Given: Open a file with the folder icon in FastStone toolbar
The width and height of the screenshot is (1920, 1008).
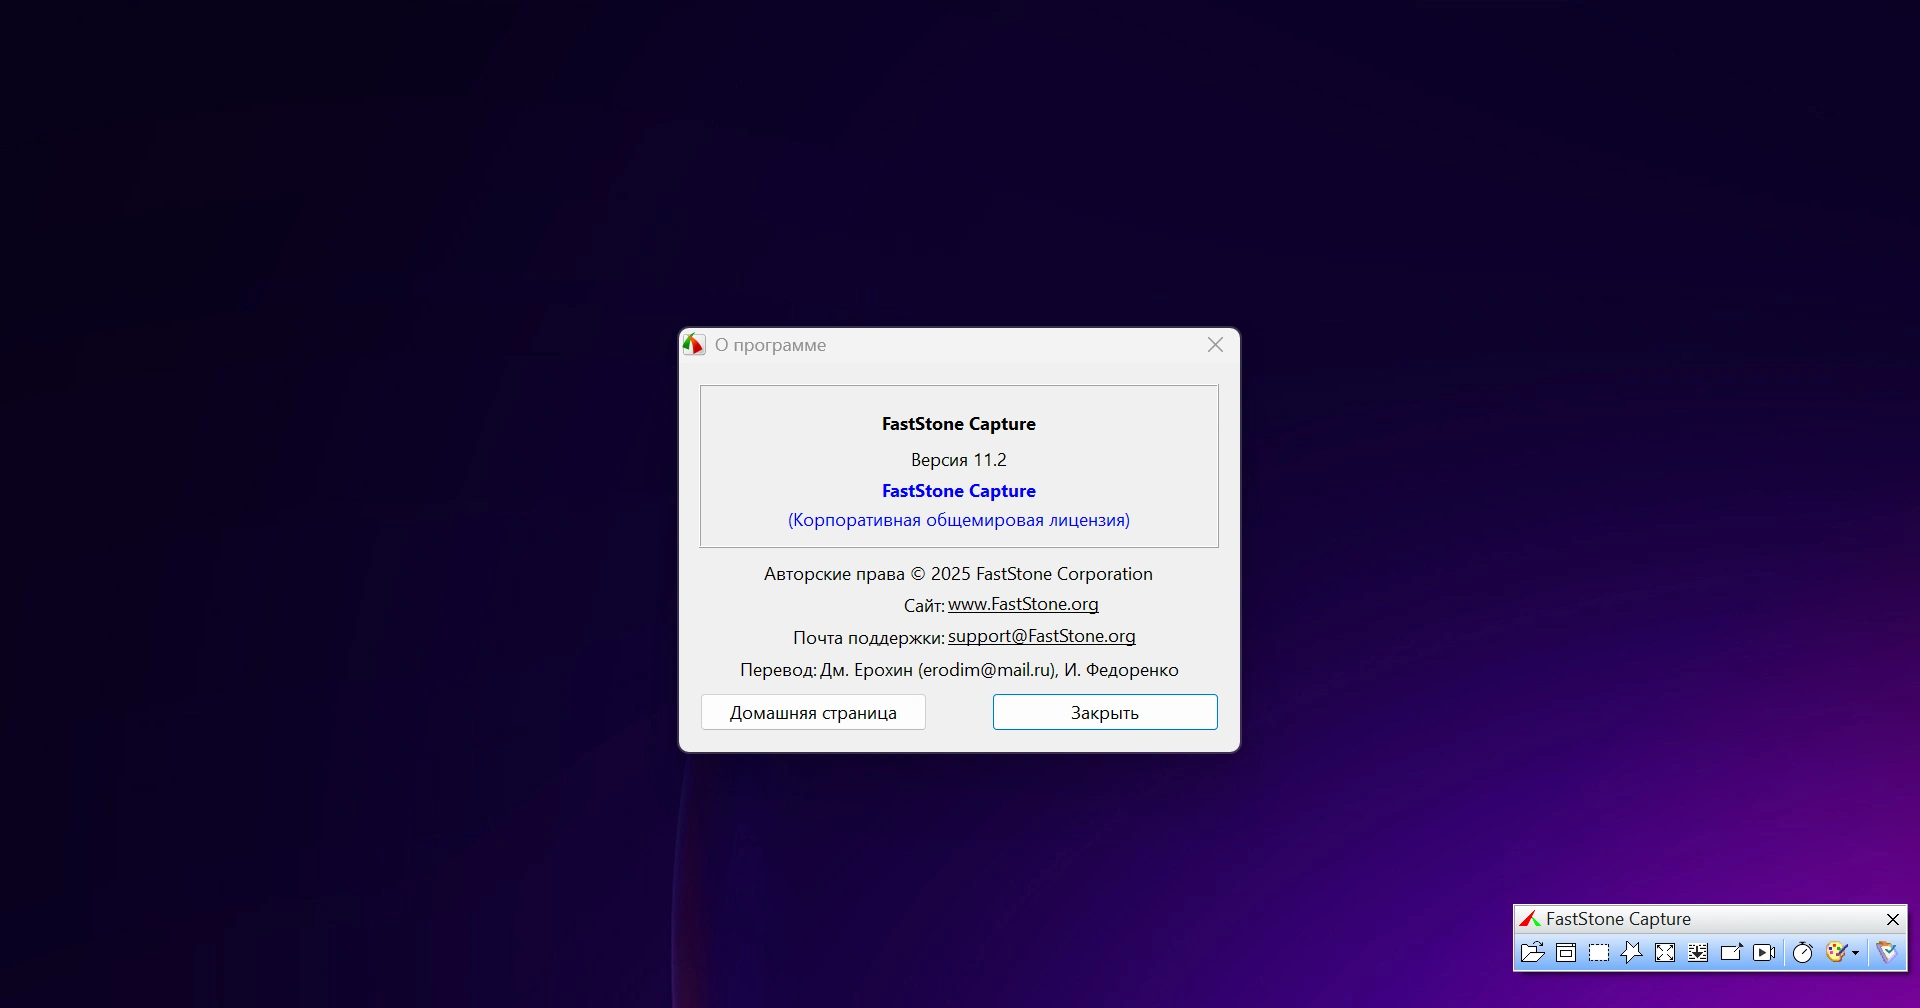Looking at the screenshot, I should click(1532, 952).
